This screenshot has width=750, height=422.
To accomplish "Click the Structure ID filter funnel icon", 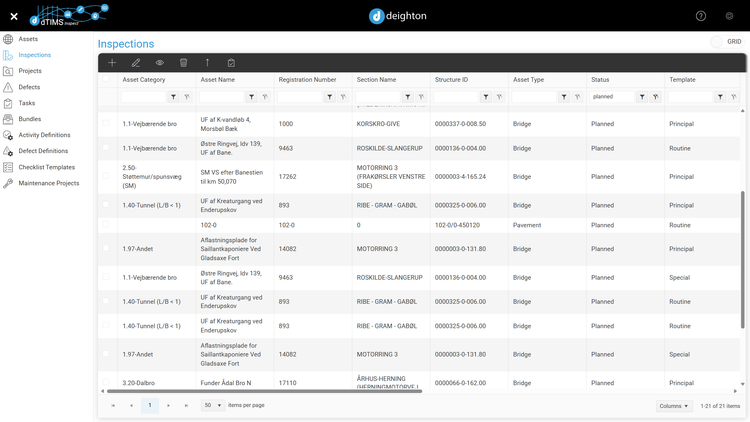I will (x=486, y=97).
